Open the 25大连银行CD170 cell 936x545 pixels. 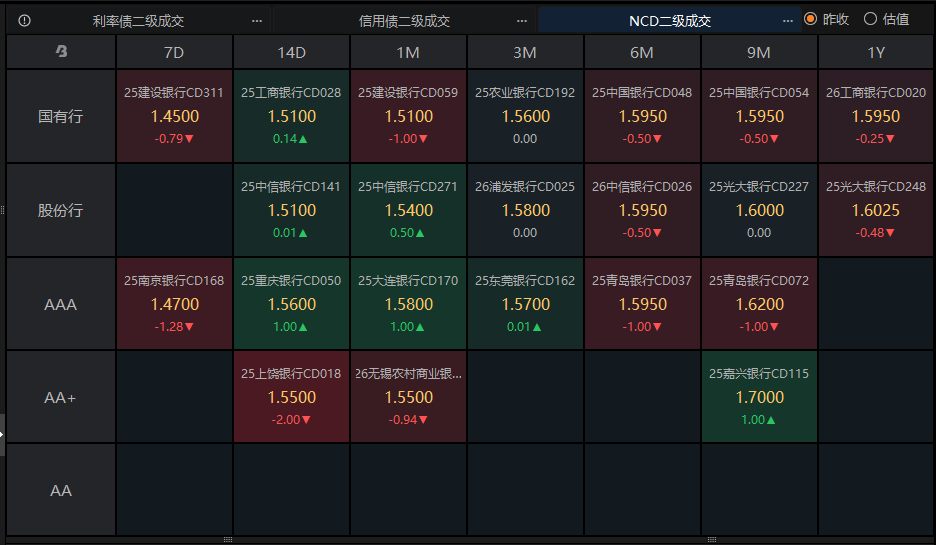tap(408, 304)
